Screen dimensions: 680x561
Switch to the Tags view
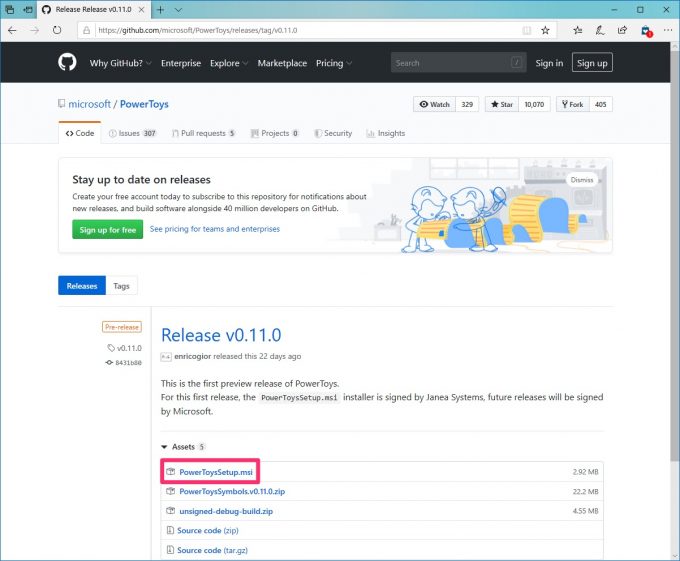(x=121, y=286)
